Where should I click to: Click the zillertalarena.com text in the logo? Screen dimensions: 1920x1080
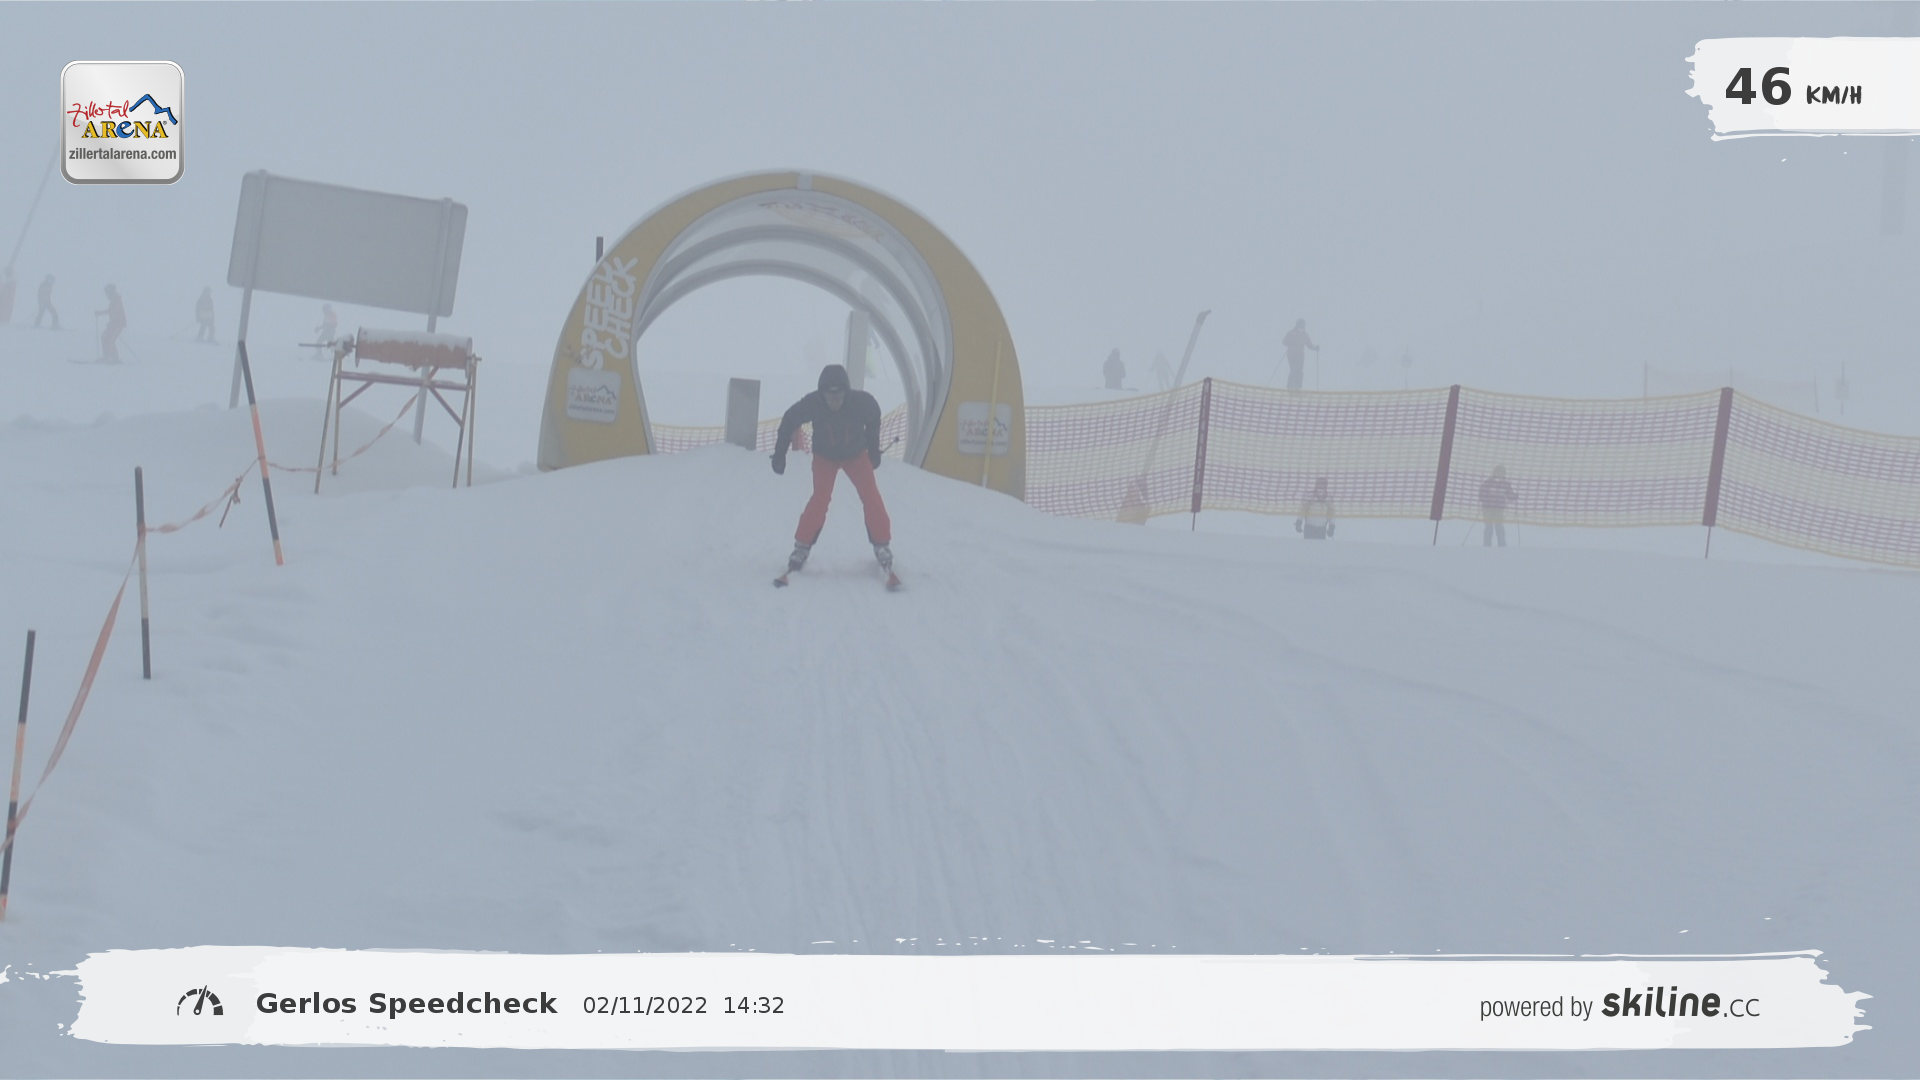[122, 154]
